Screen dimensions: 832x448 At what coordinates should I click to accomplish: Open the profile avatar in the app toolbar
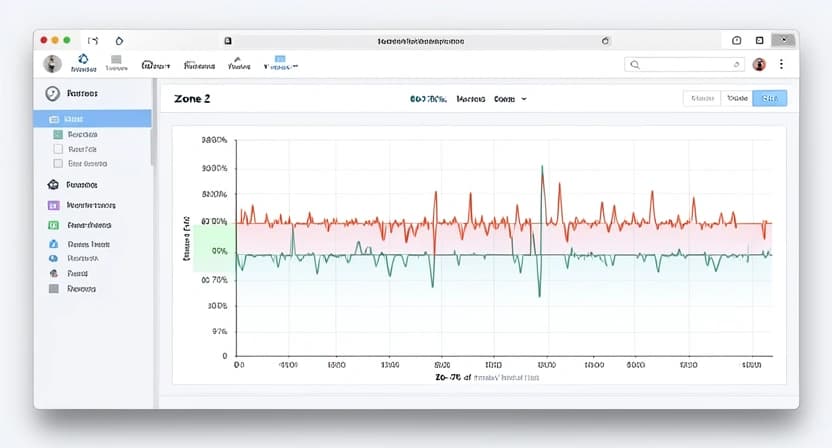52,64
